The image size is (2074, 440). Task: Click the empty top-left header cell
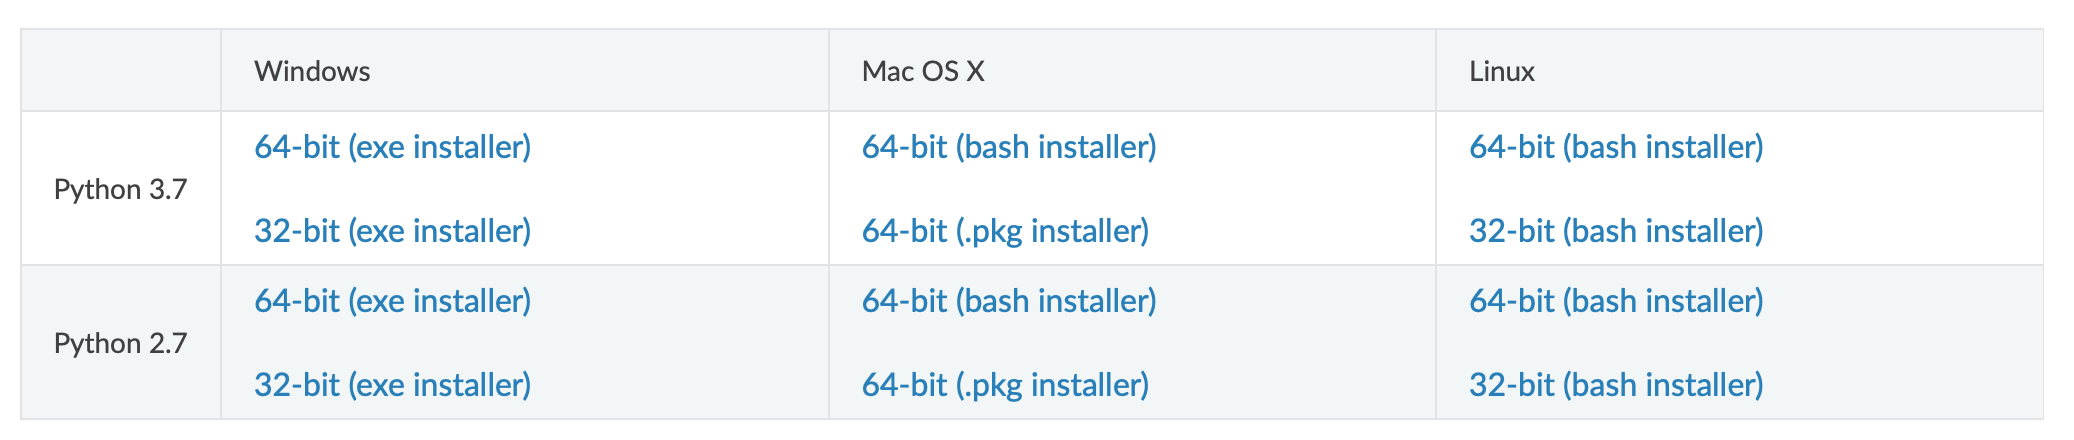point(121,70)
